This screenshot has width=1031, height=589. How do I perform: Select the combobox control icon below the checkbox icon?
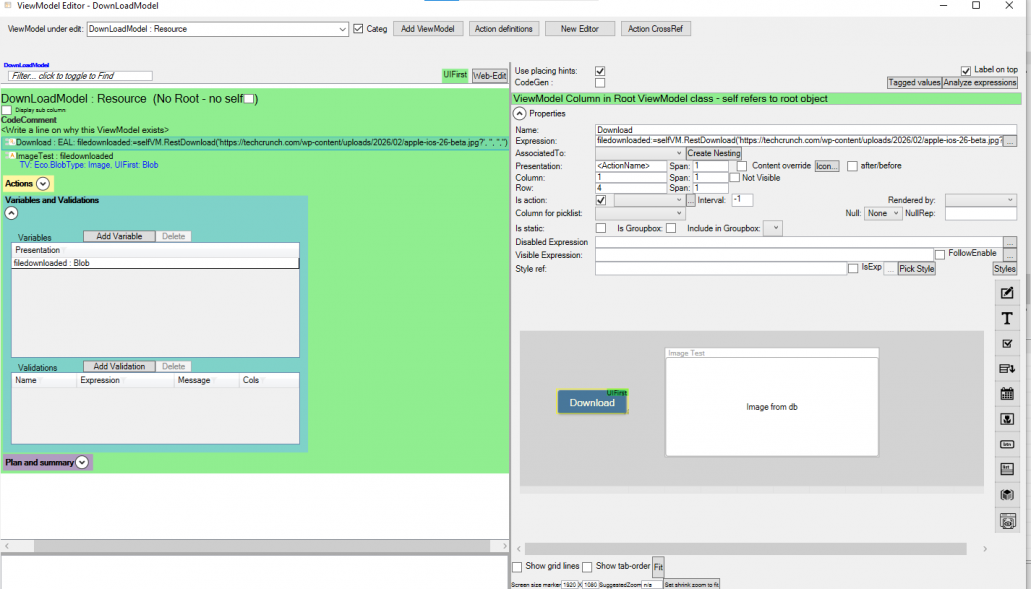tap(1007, 368)
